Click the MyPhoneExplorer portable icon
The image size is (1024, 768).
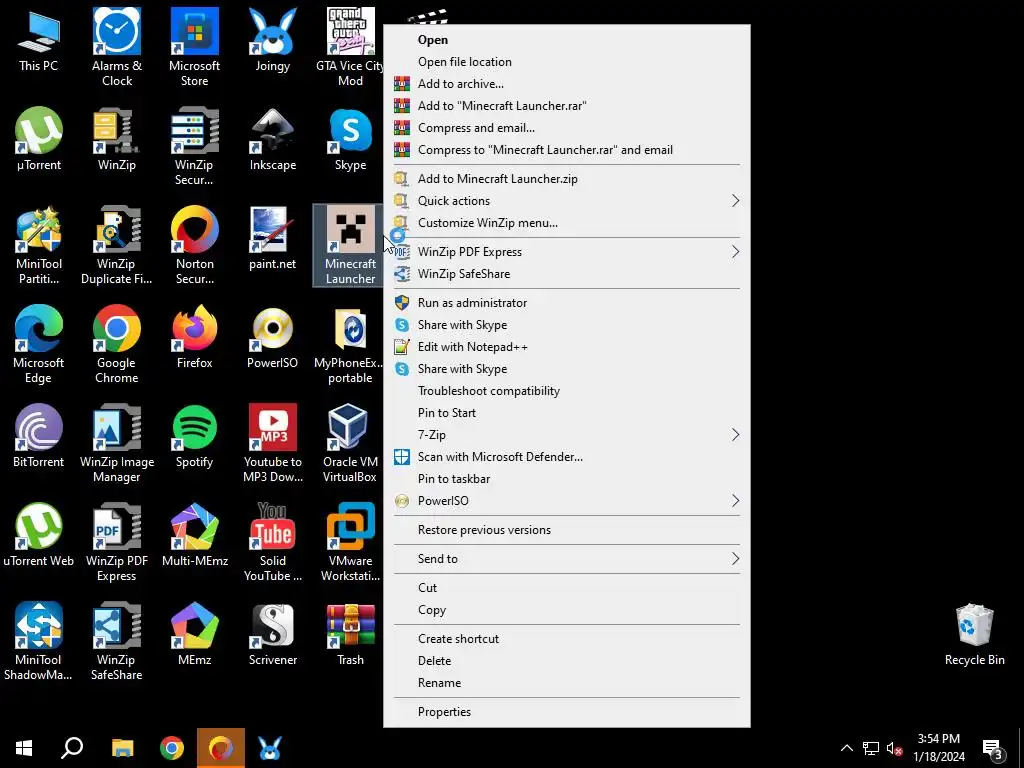(x=350, y=345)
